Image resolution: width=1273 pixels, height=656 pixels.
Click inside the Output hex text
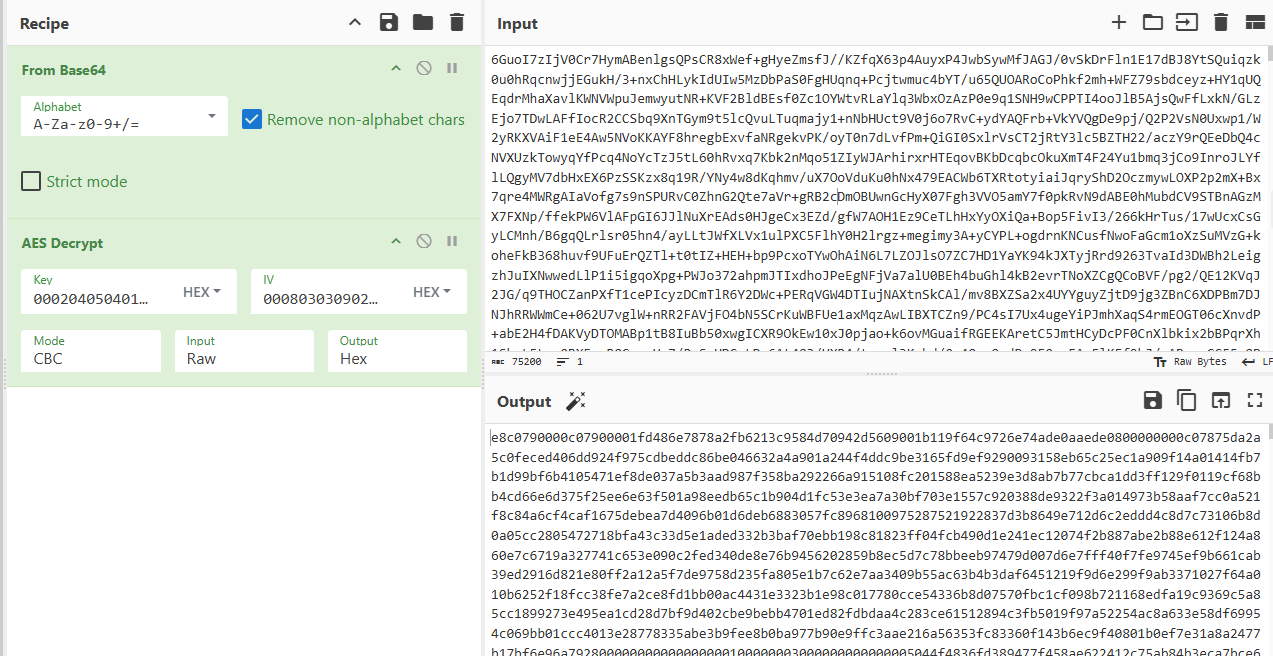pos(875,540)
